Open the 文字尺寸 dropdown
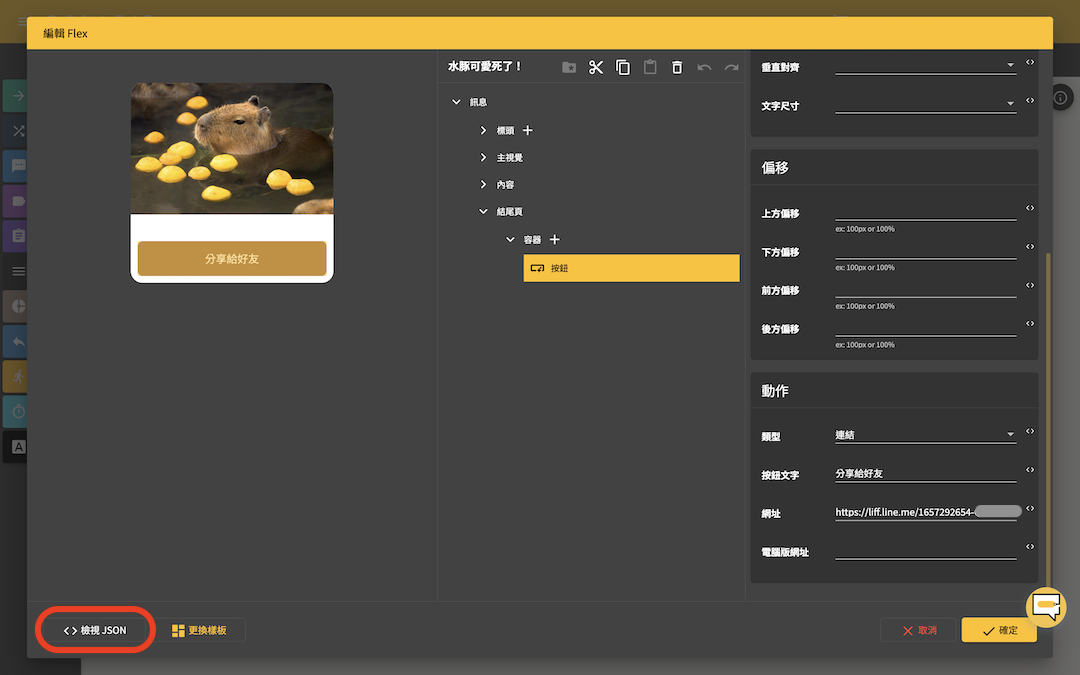This screenshot has height=675, width=1080. tap(925, 104)
